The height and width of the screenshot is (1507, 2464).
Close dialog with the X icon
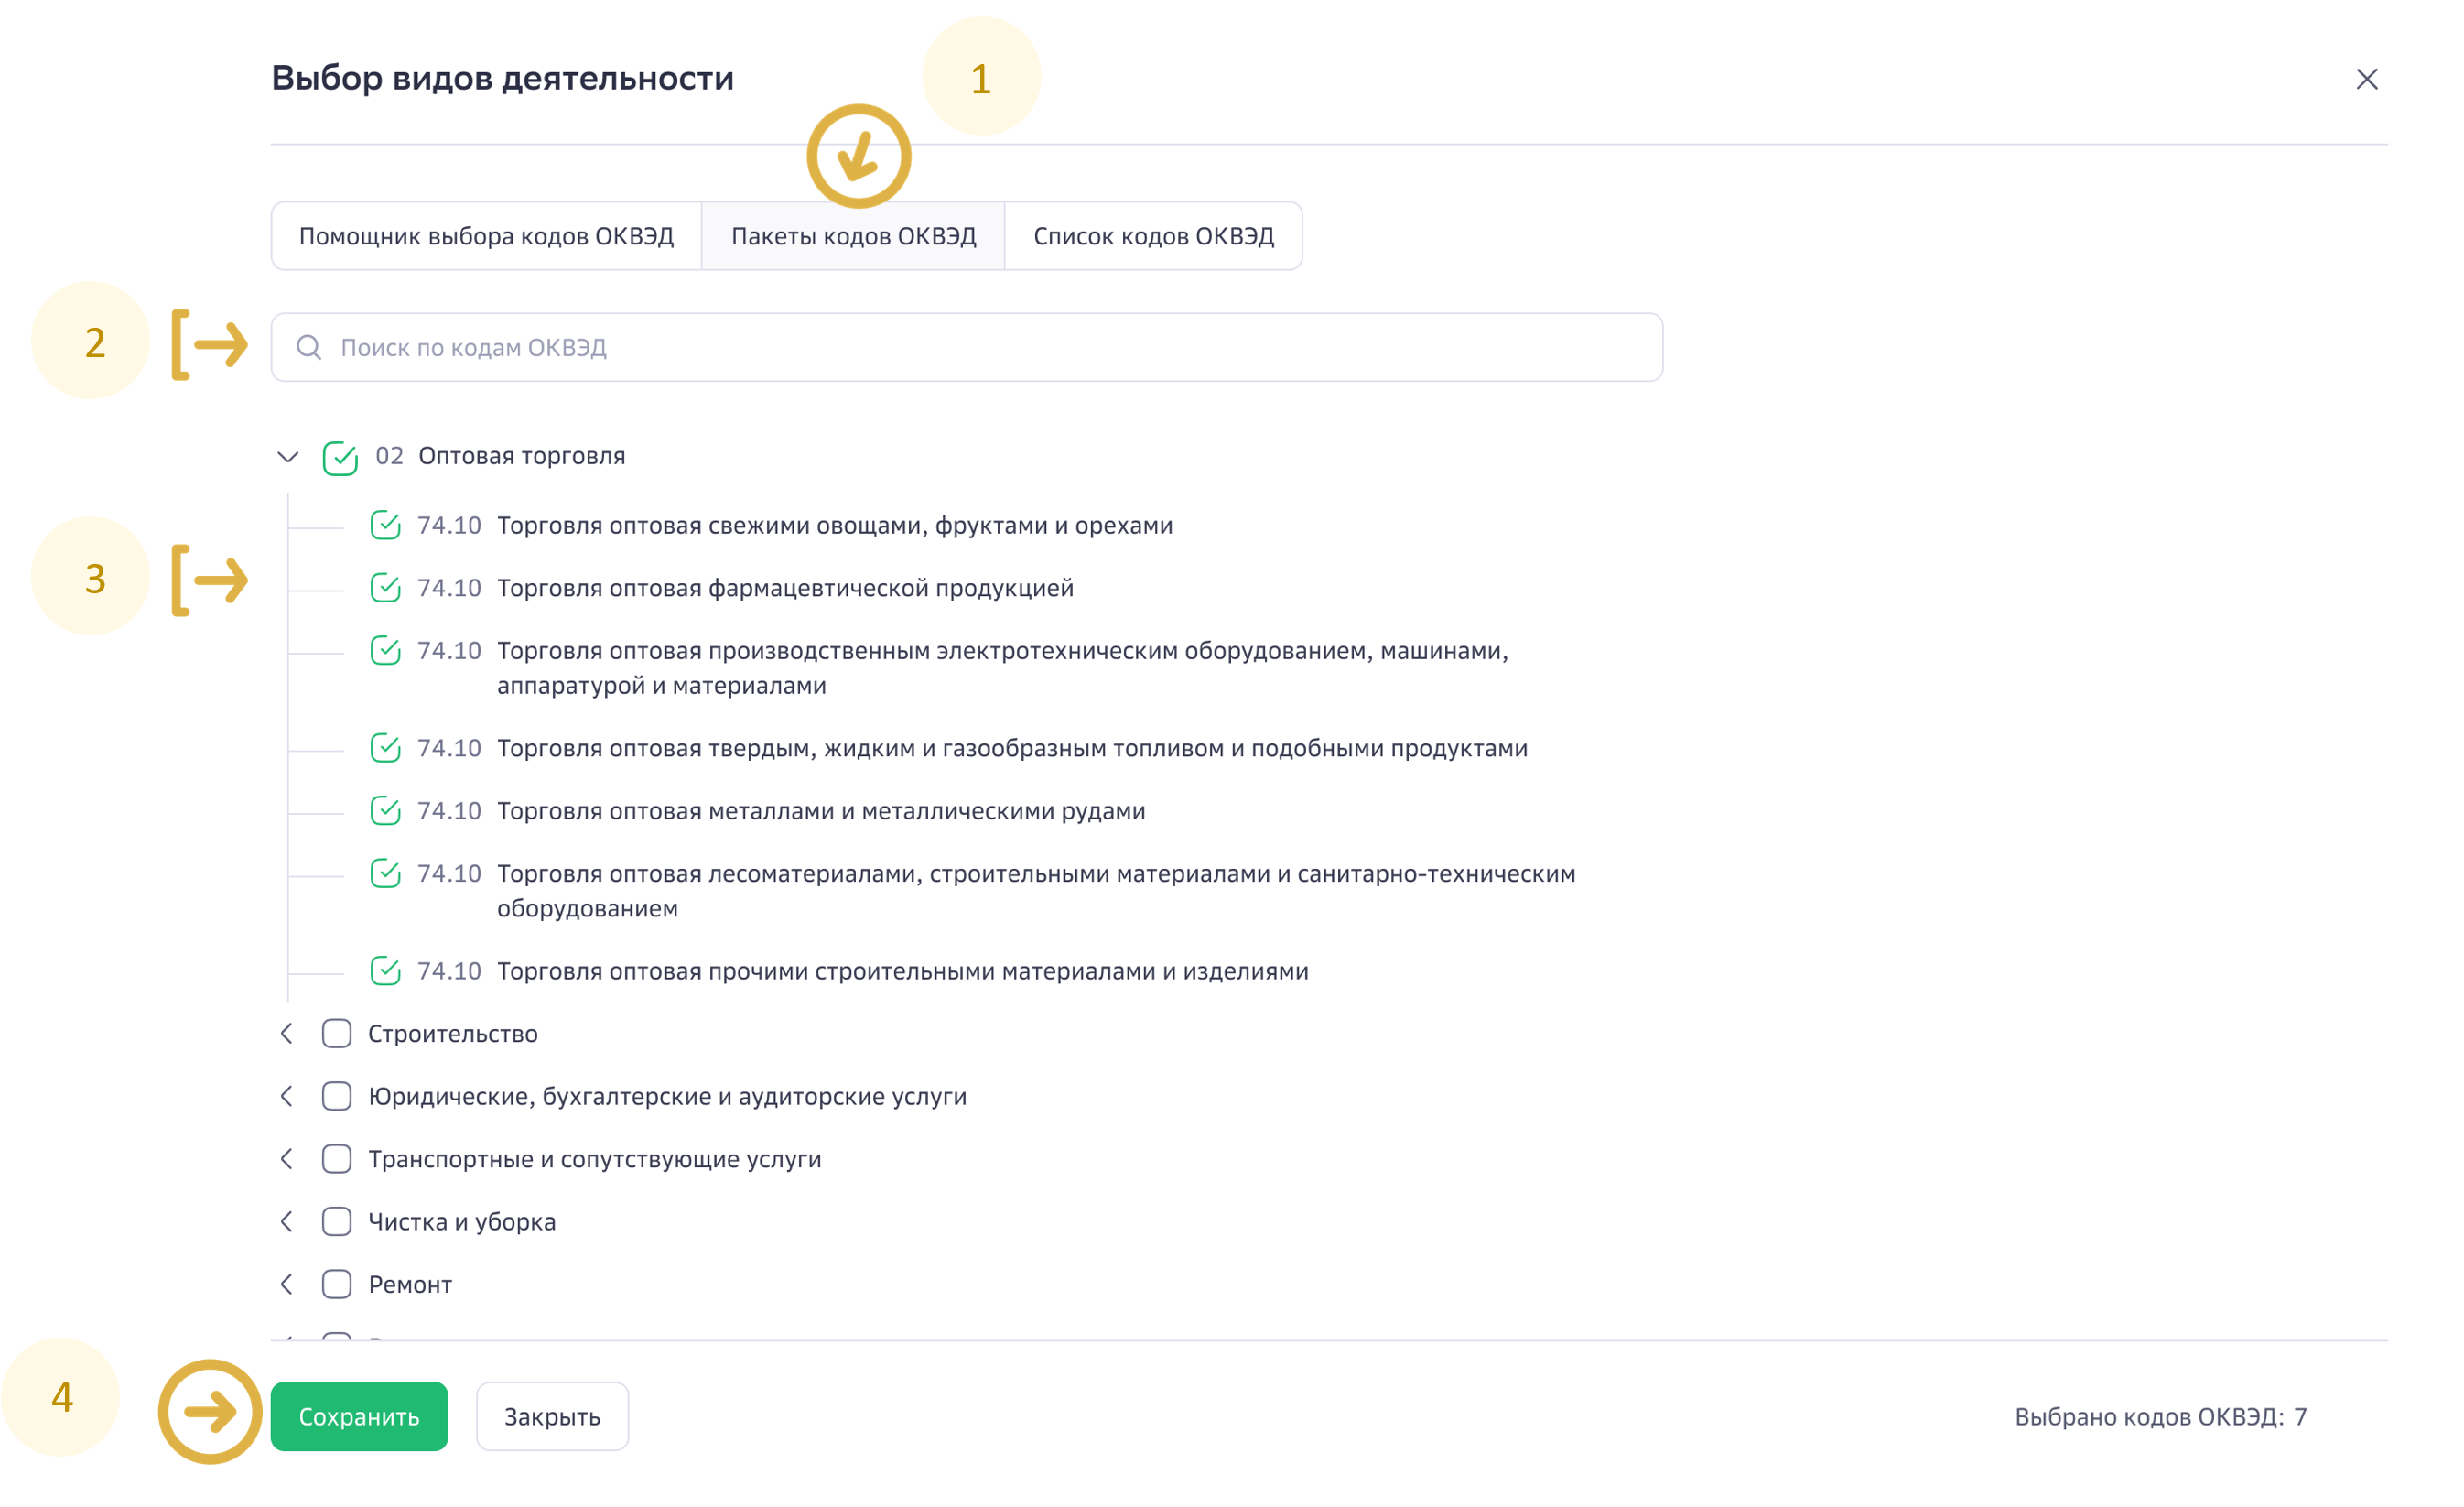(x=2366, y=79)
